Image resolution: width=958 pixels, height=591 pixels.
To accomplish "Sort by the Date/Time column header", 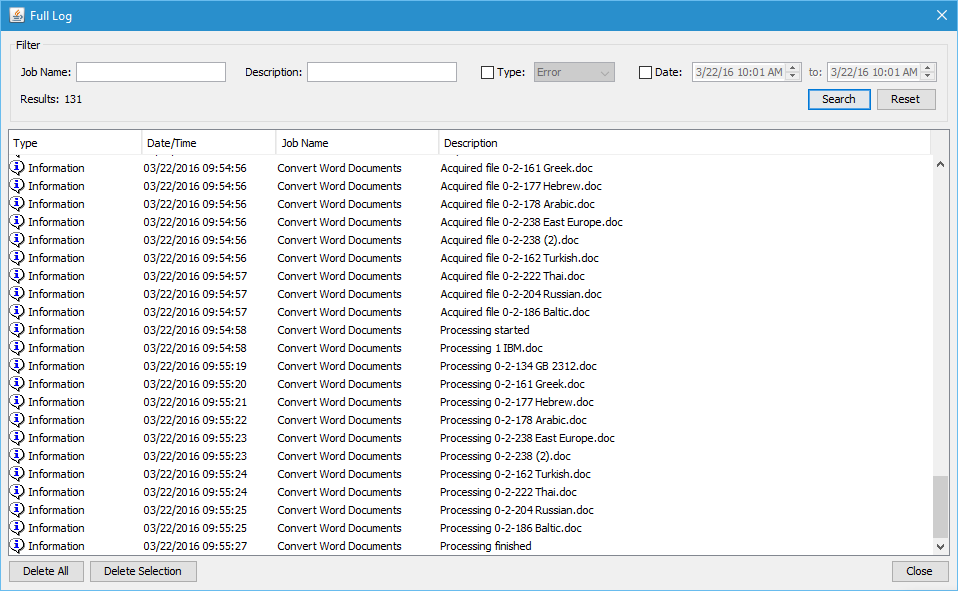I will coord(208,143).
